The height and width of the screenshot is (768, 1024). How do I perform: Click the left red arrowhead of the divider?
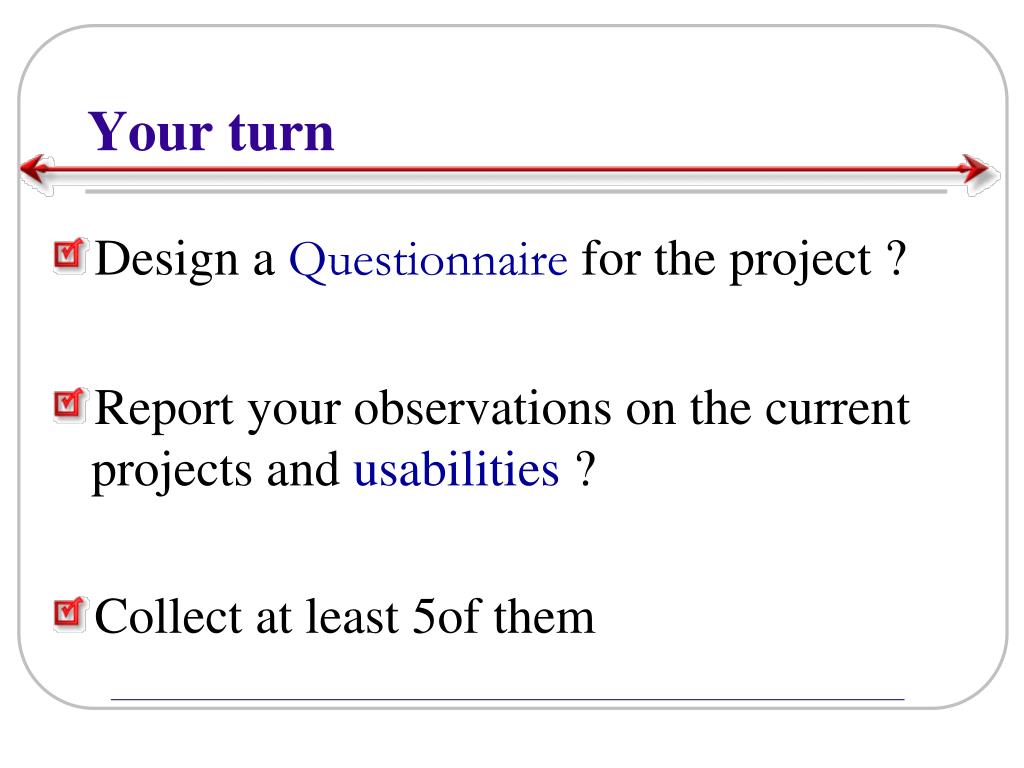click(35, 169)
